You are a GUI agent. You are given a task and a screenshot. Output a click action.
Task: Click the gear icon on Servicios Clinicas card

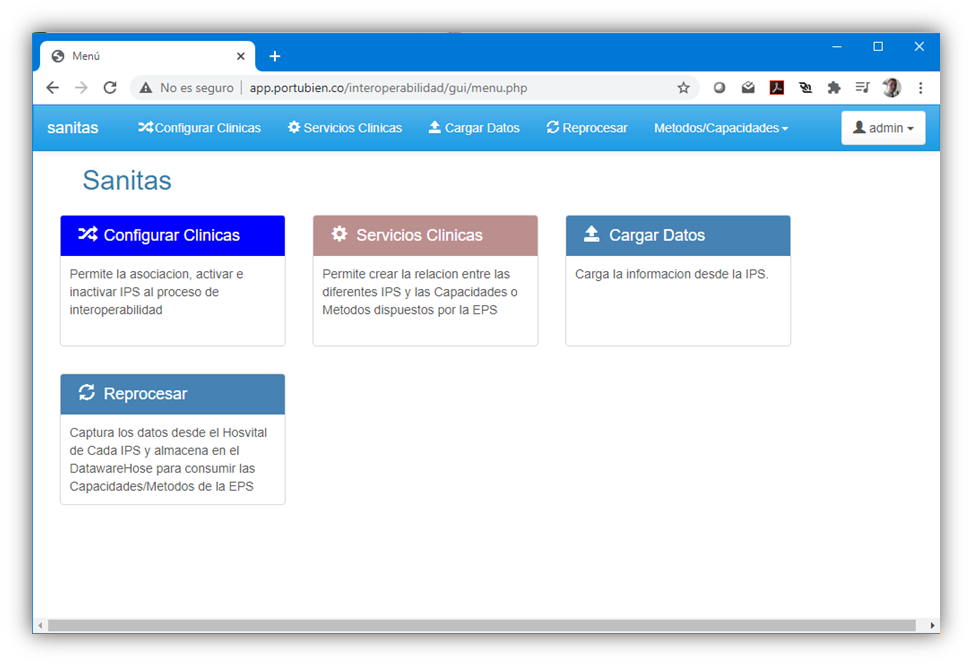(x=339, y=234)
